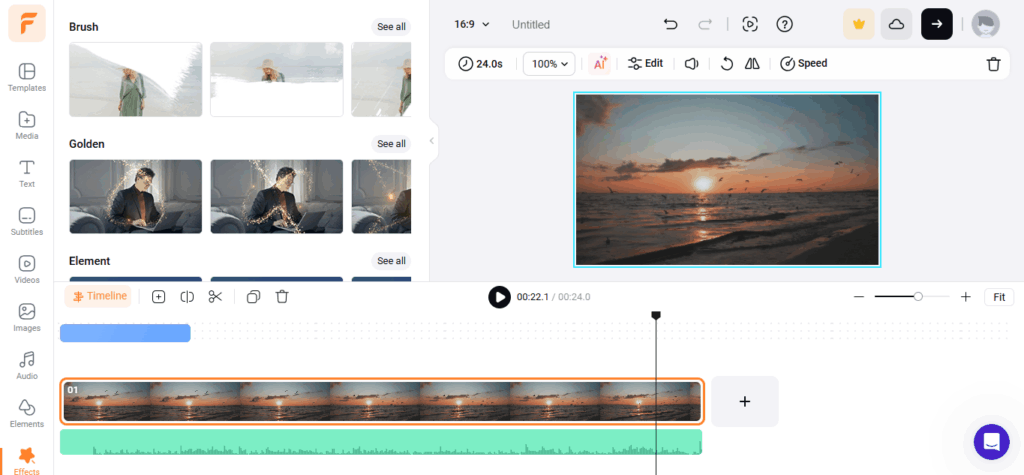This screenshot has height=475, width=1024.
Task: Open the Images sidebar panel
Action: (x=27, y=317)
